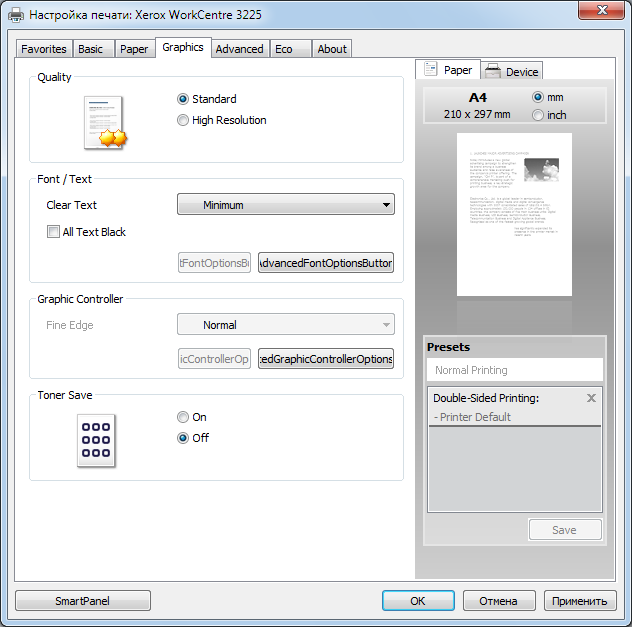Open the Clear Text dropdown

(x=286, y=204)
